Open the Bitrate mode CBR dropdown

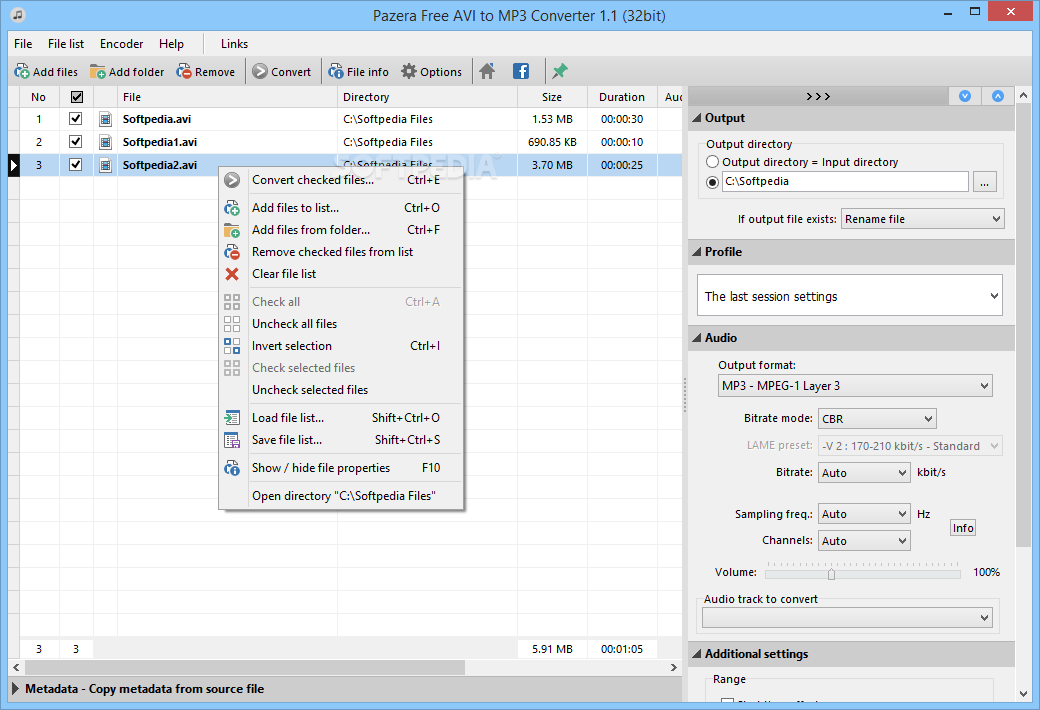[x=877, y=419]
